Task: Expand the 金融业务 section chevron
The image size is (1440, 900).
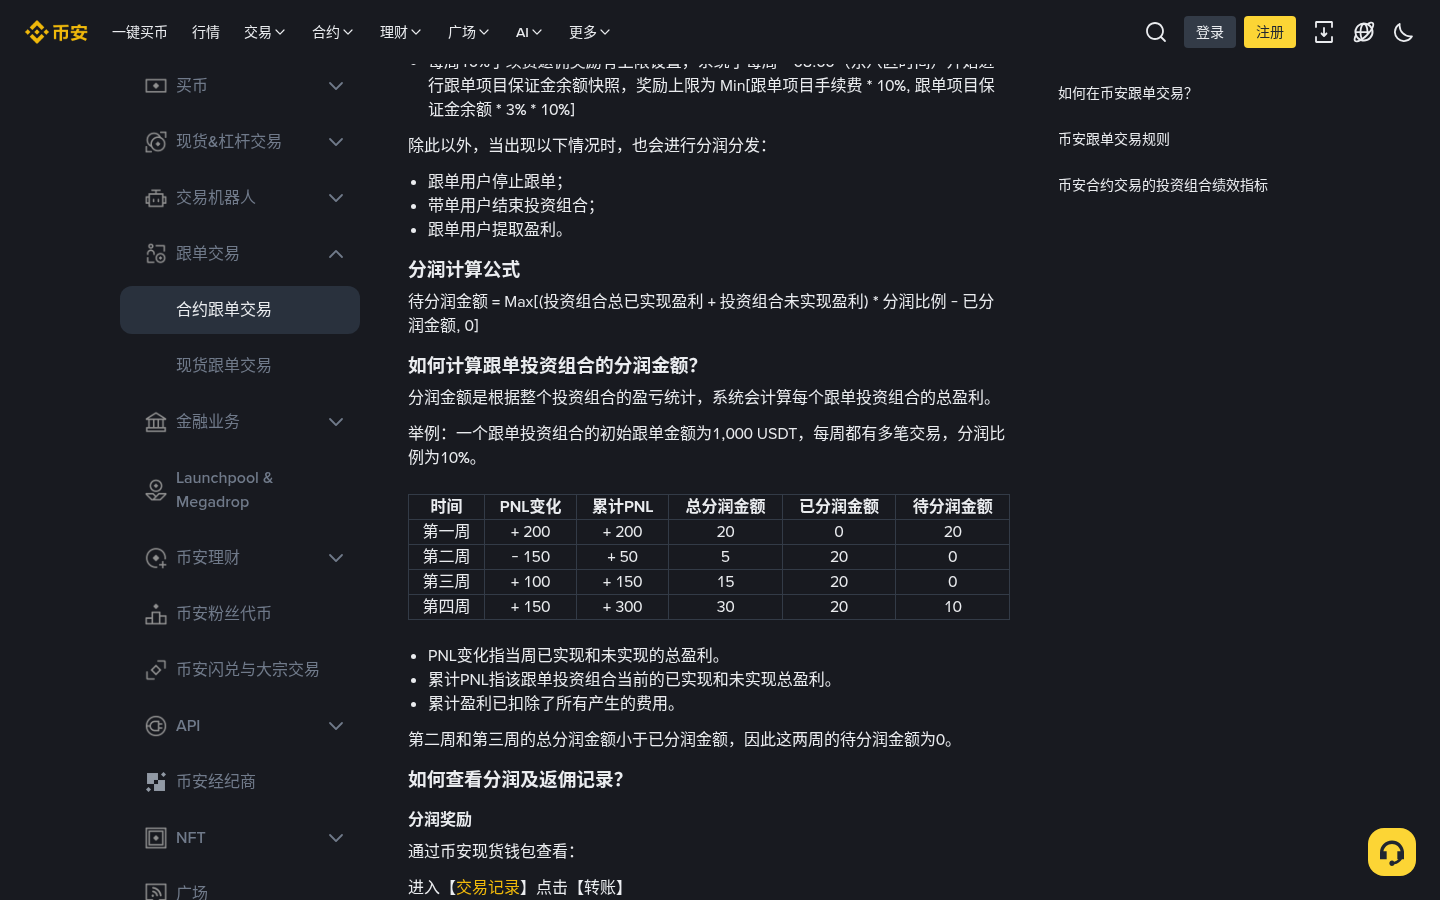Action: (336, 422)
